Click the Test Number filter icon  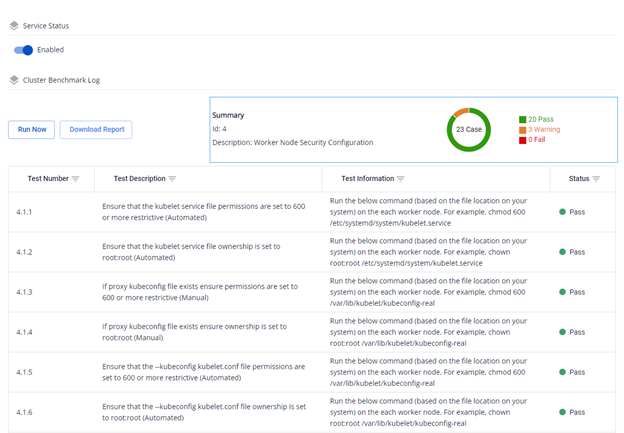coord(78,179)
